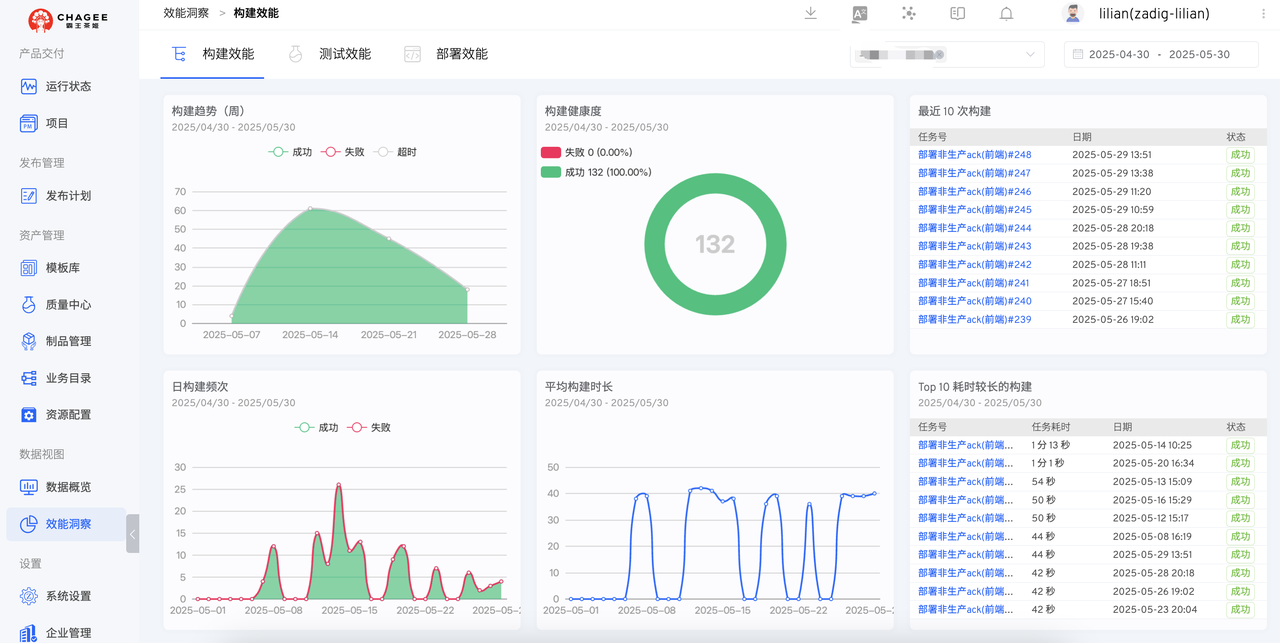
Task: Open 系统设置 gear in sidebar
Action: [67, 597]
